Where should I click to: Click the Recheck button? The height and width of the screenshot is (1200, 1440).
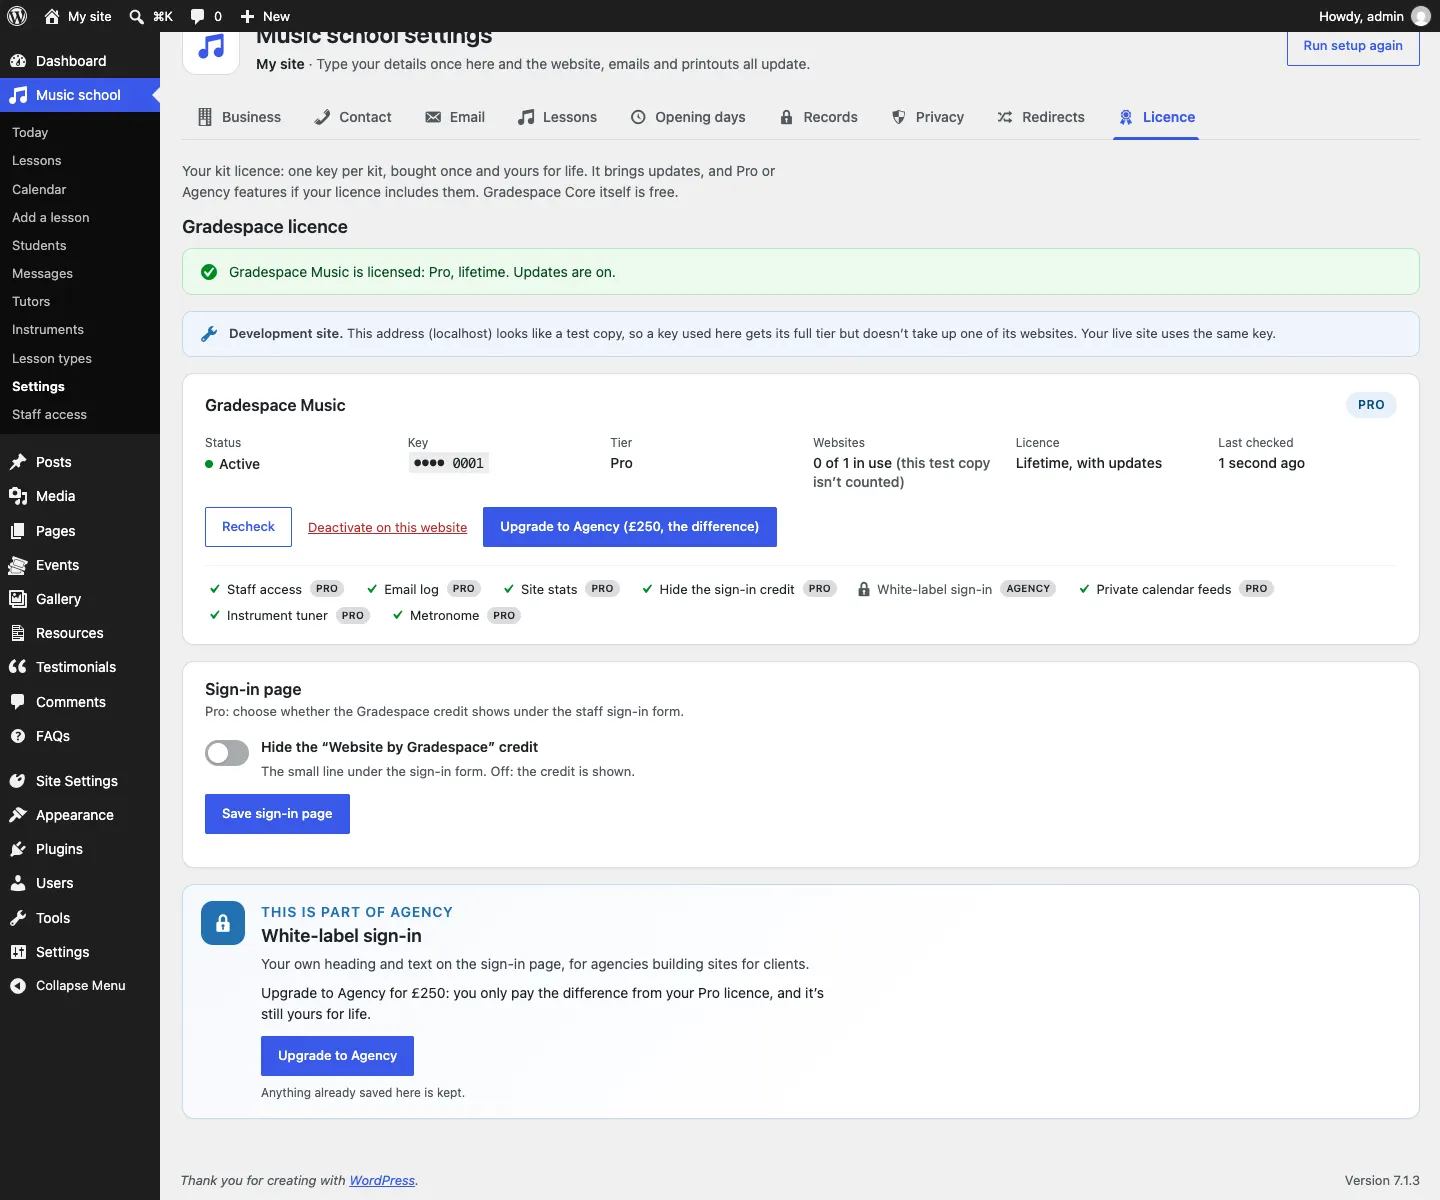[x=248, y=527]
